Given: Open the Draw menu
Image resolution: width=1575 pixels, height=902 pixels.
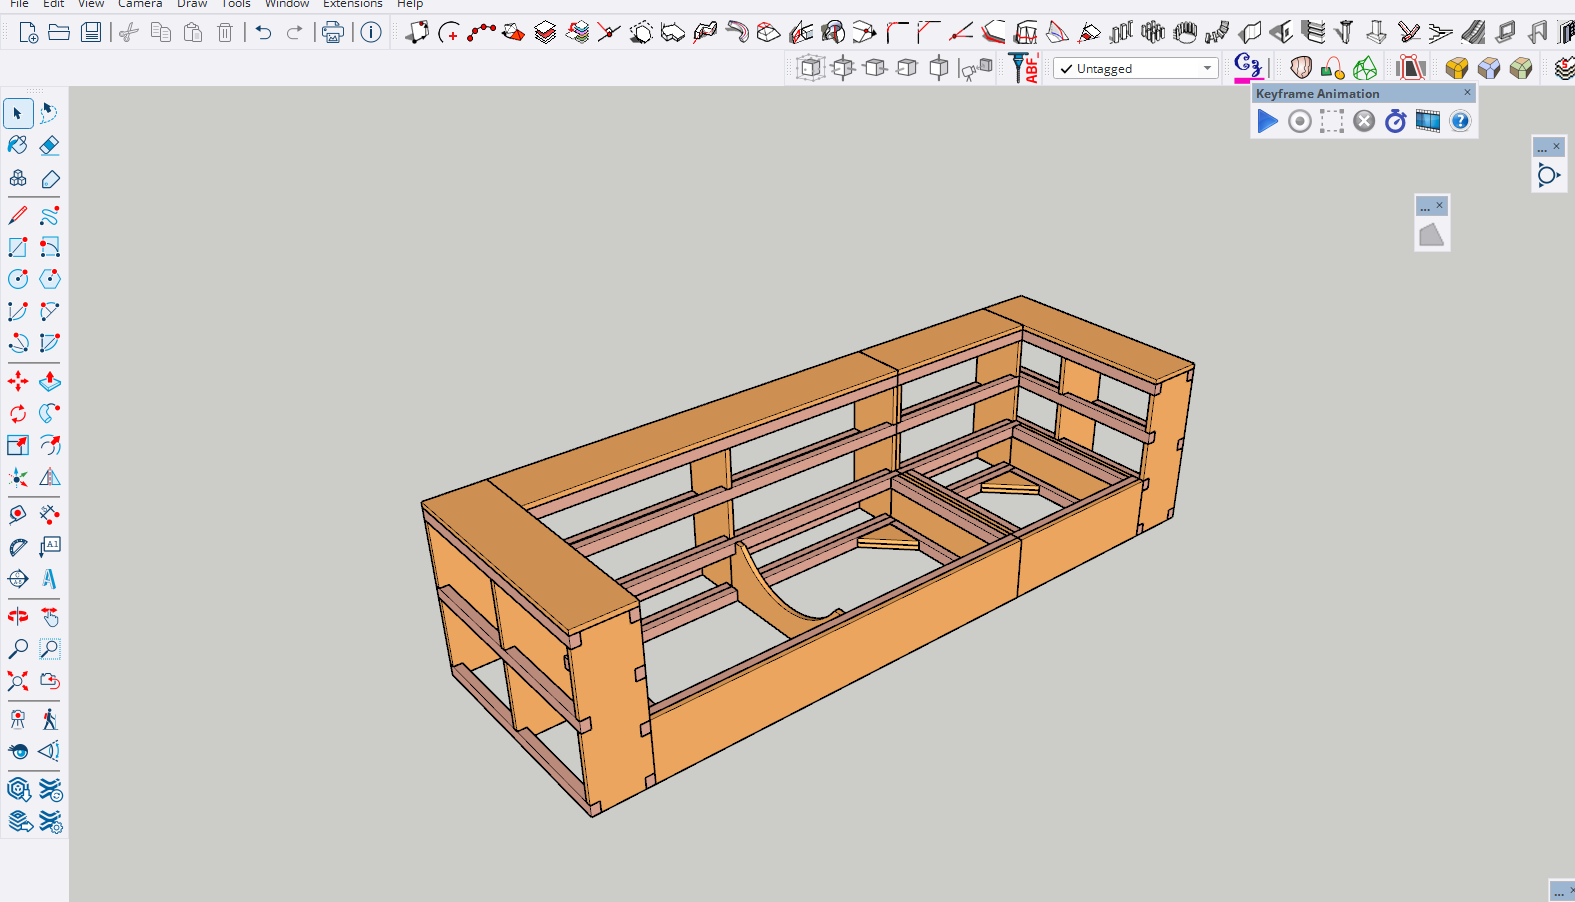Looking at the screenshot, I should coord(192,4).
